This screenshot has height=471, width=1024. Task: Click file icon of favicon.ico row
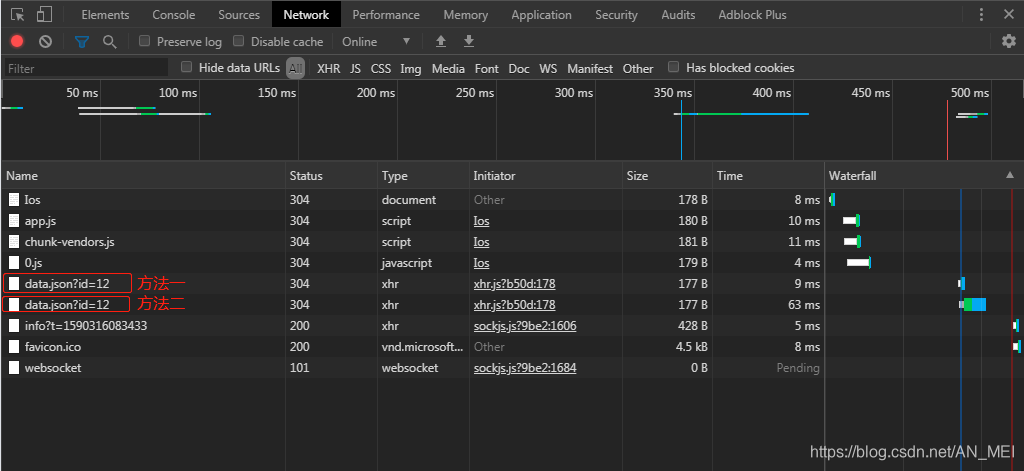point(14,347)
